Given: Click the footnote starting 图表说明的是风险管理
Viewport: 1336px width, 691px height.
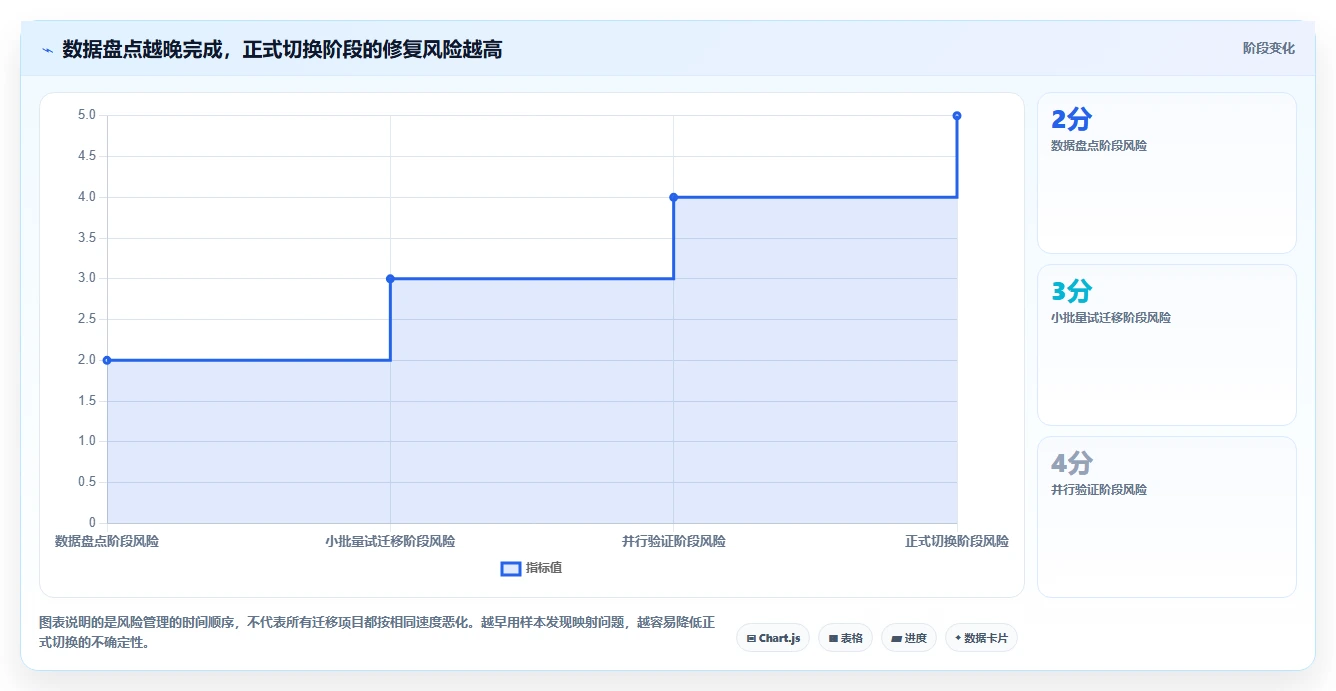Looking at the screenshot, I should [377, 632].
